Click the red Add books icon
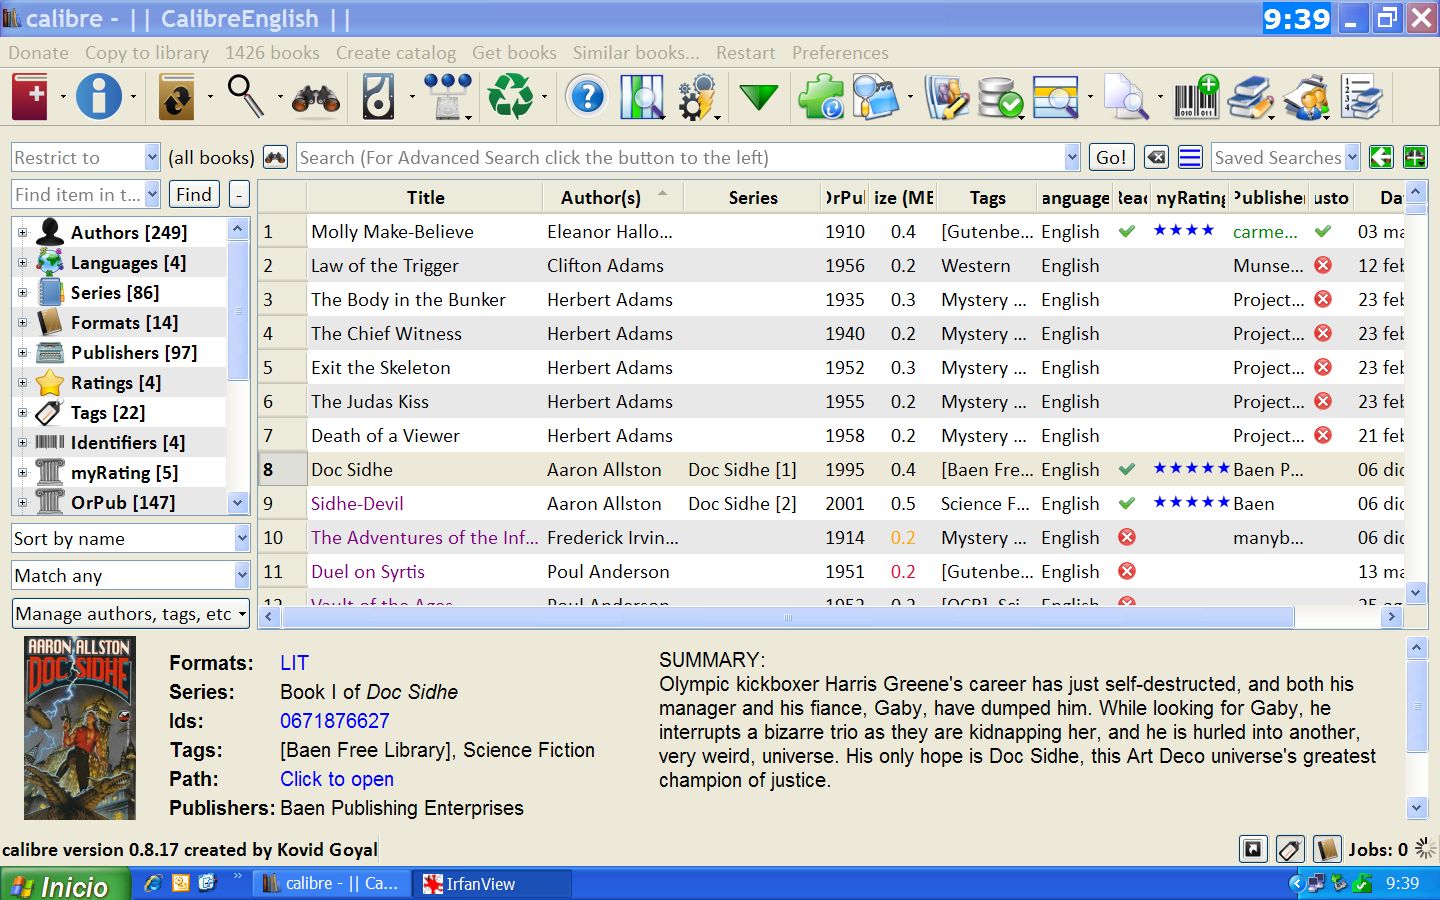1440x900 pixels. [30, 97]
